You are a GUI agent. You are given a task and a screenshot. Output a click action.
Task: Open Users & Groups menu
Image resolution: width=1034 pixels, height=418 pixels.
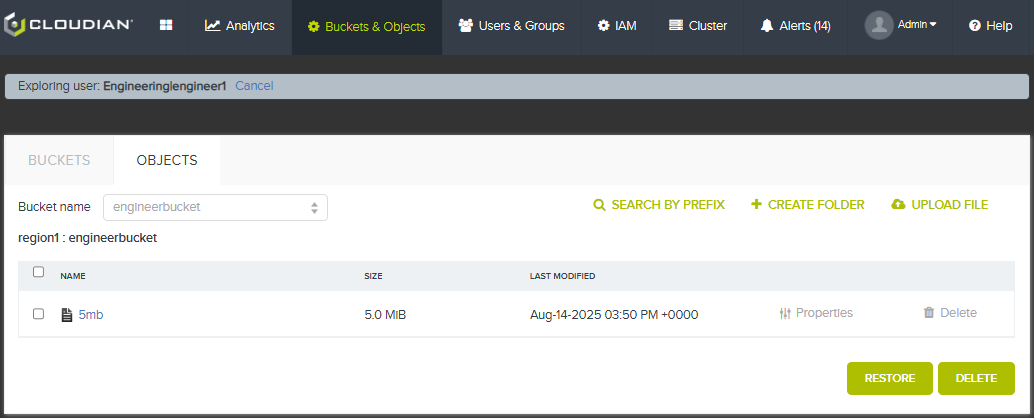coord(512,26)
